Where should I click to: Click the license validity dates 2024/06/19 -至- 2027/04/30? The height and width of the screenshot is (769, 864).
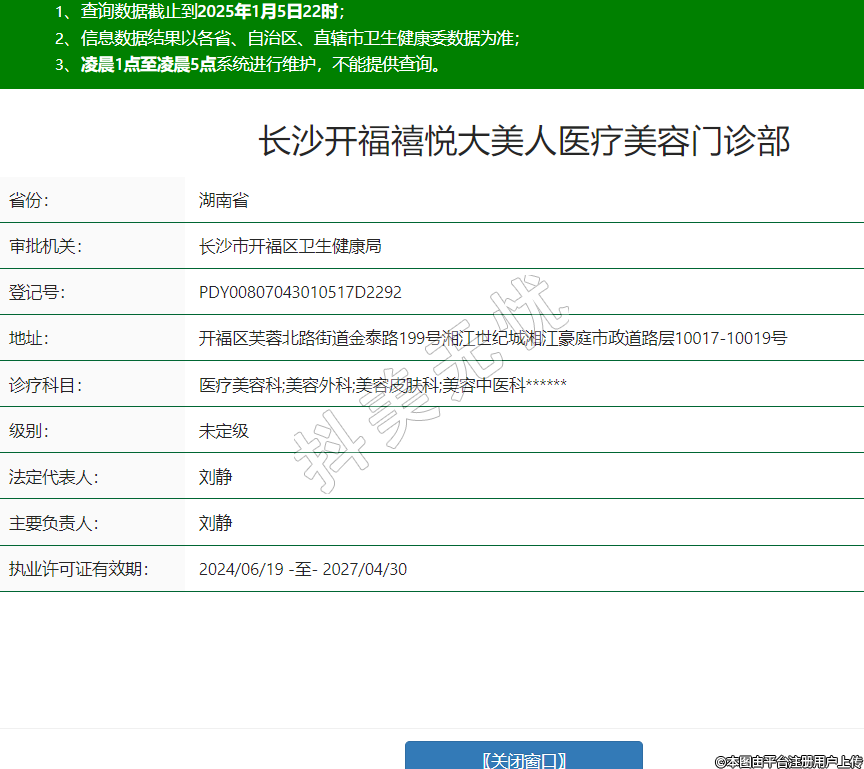(303, 569)
